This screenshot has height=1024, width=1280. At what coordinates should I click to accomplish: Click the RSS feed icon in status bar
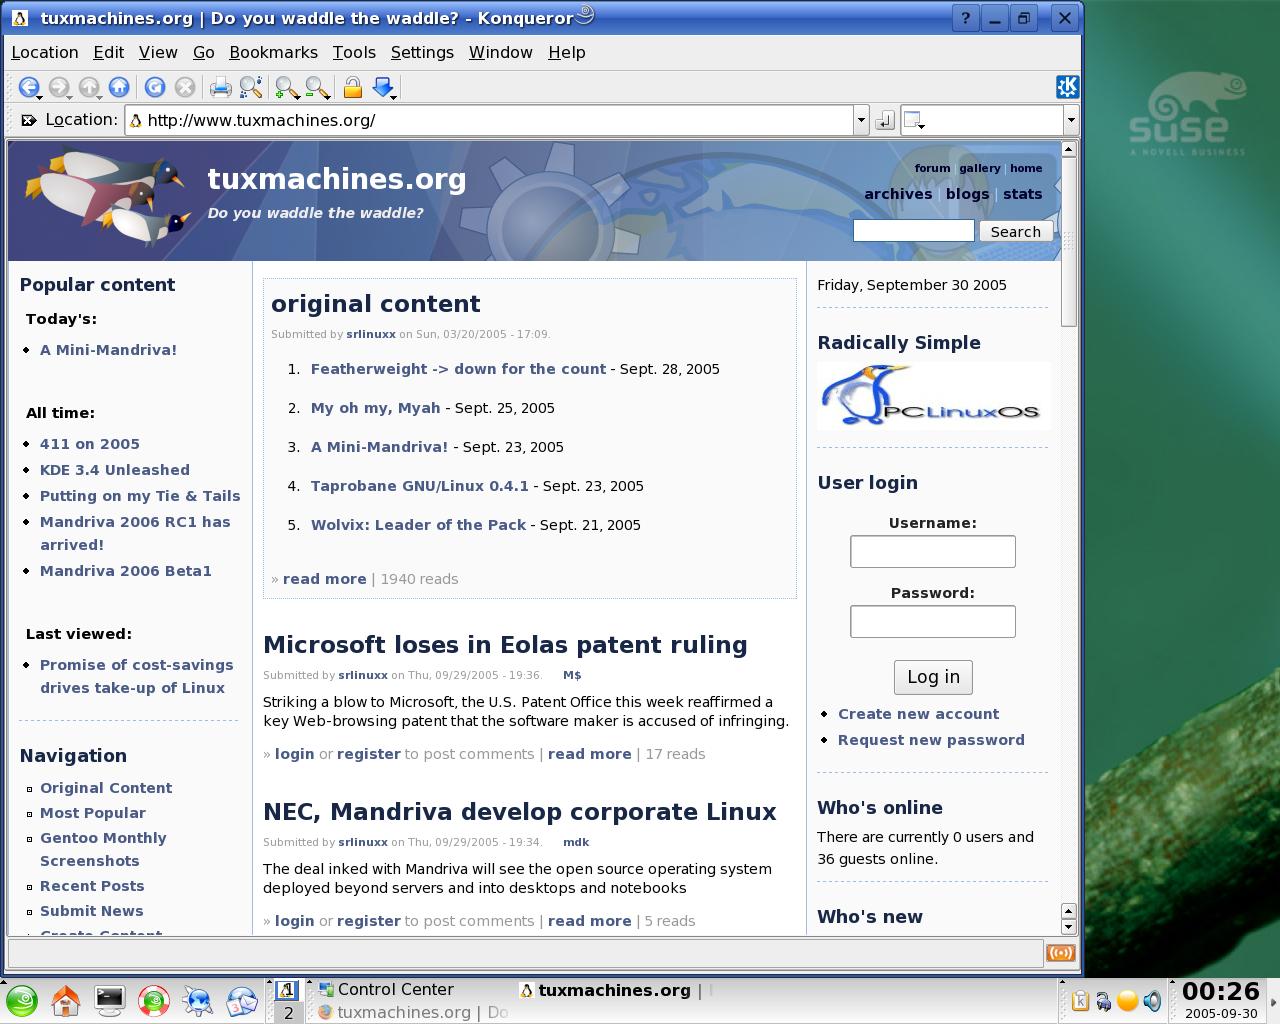(1060, 953)
